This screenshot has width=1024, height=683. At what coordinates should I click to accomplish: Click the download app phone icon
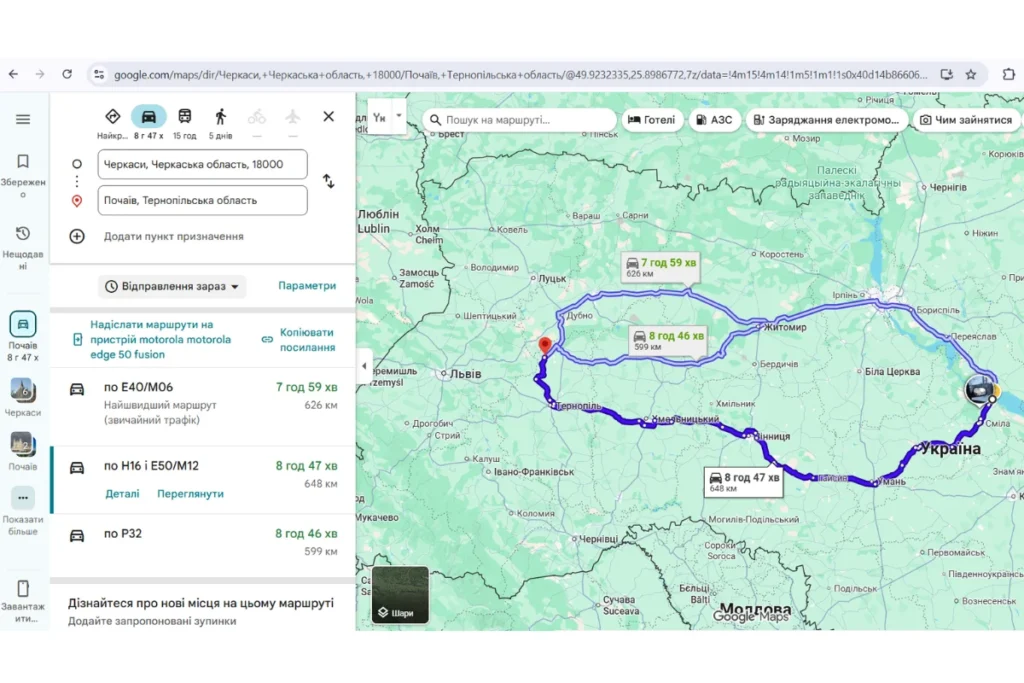[x=23, y=588]
